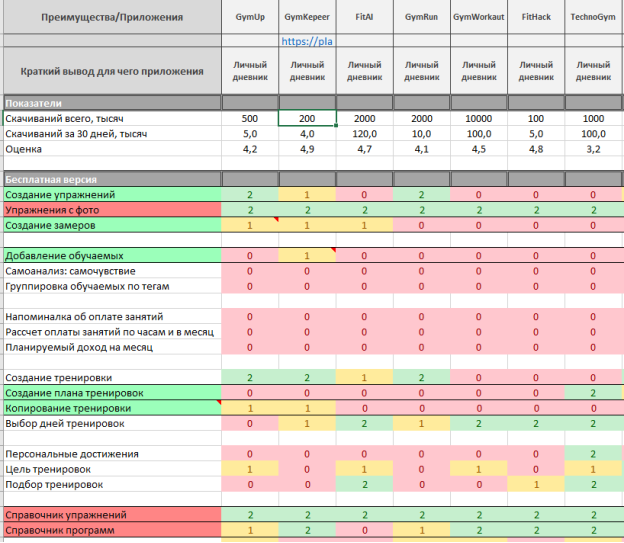Viewport: 624px width, 543px height.
Task: Select the TechnoGym Личный дневник cell
Action: [x=593, y=71]
